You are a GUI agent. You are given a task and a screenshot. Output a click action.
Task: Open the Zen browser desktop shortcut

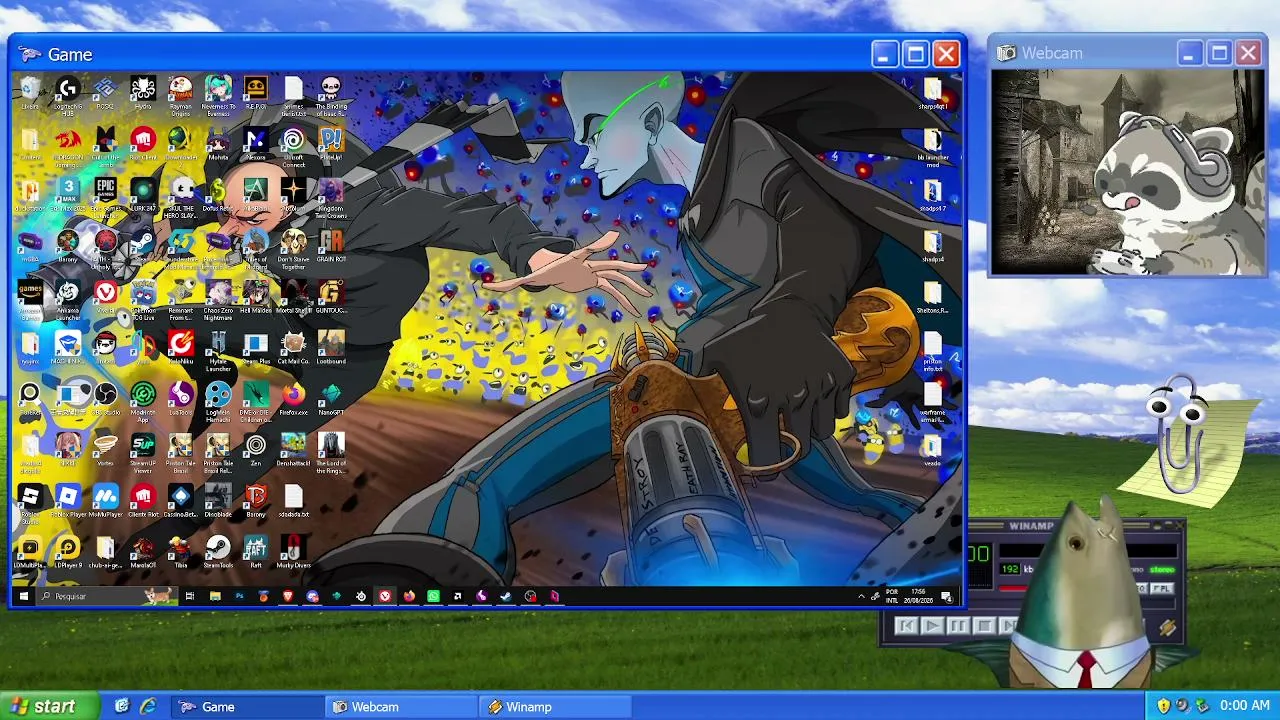256,451
